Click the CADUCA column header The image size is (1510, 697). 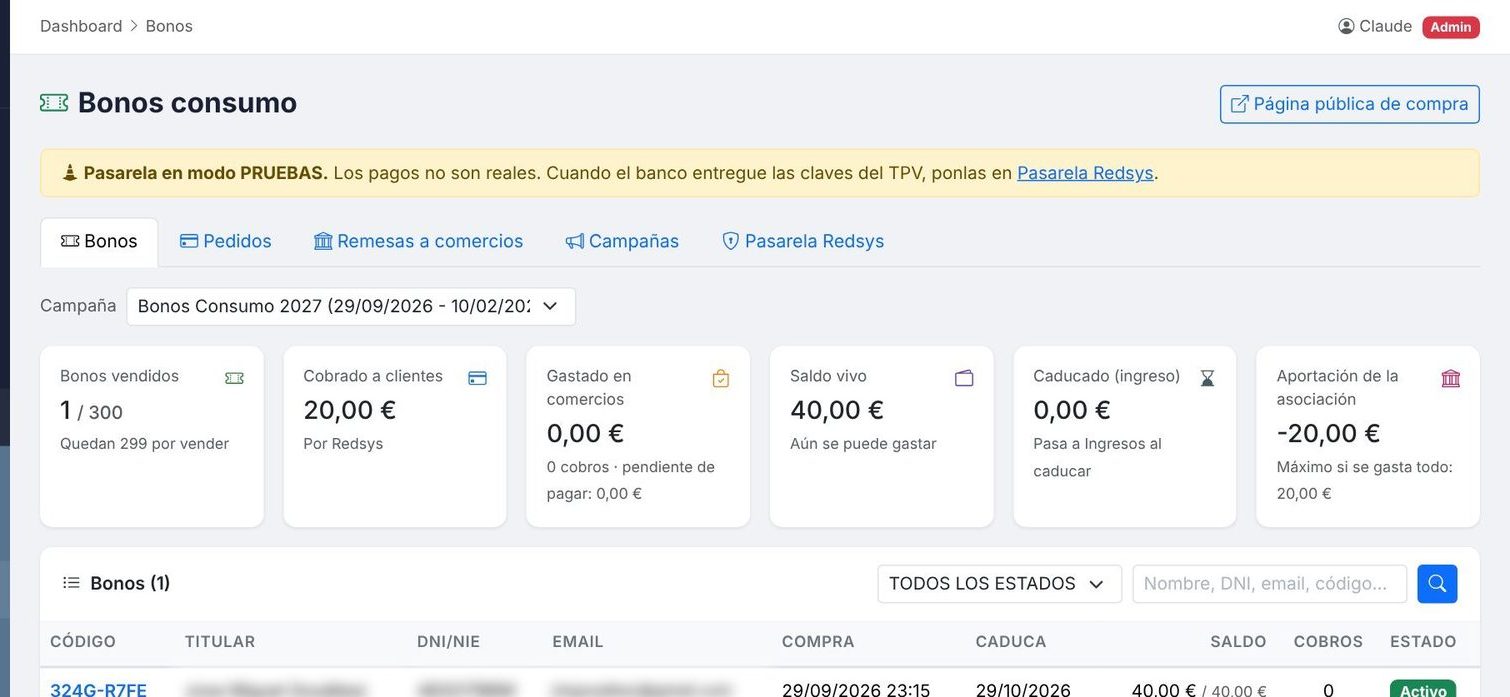pos(1011,642)
